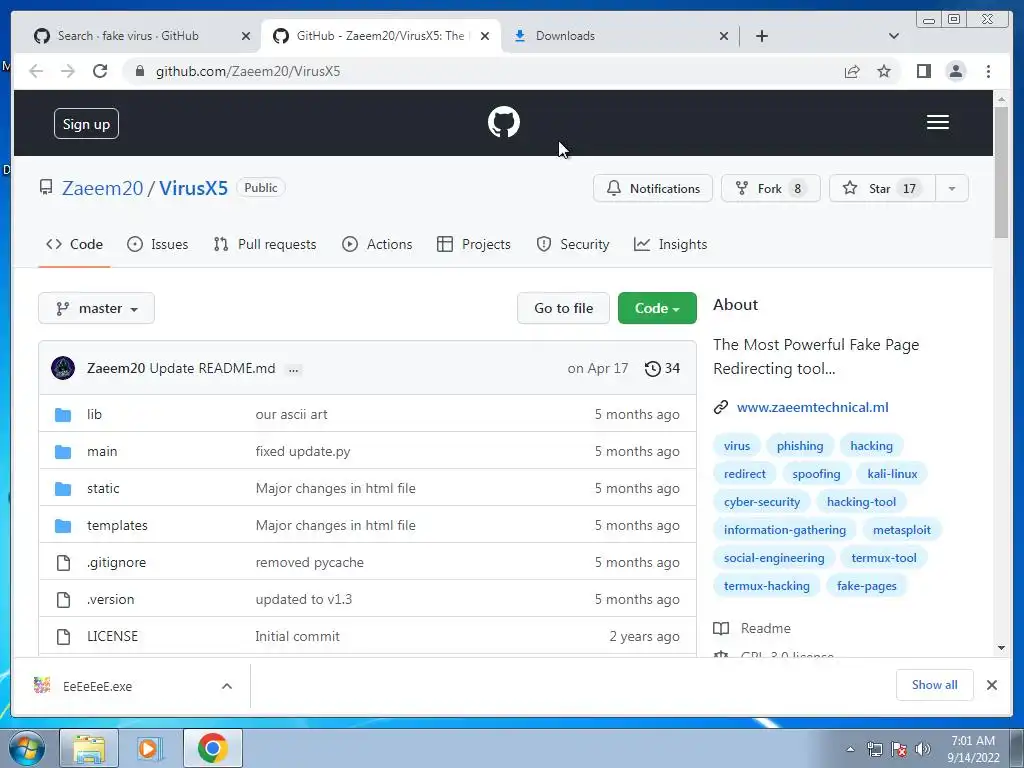
Task: Open the main folder
Action: point(102,451)
